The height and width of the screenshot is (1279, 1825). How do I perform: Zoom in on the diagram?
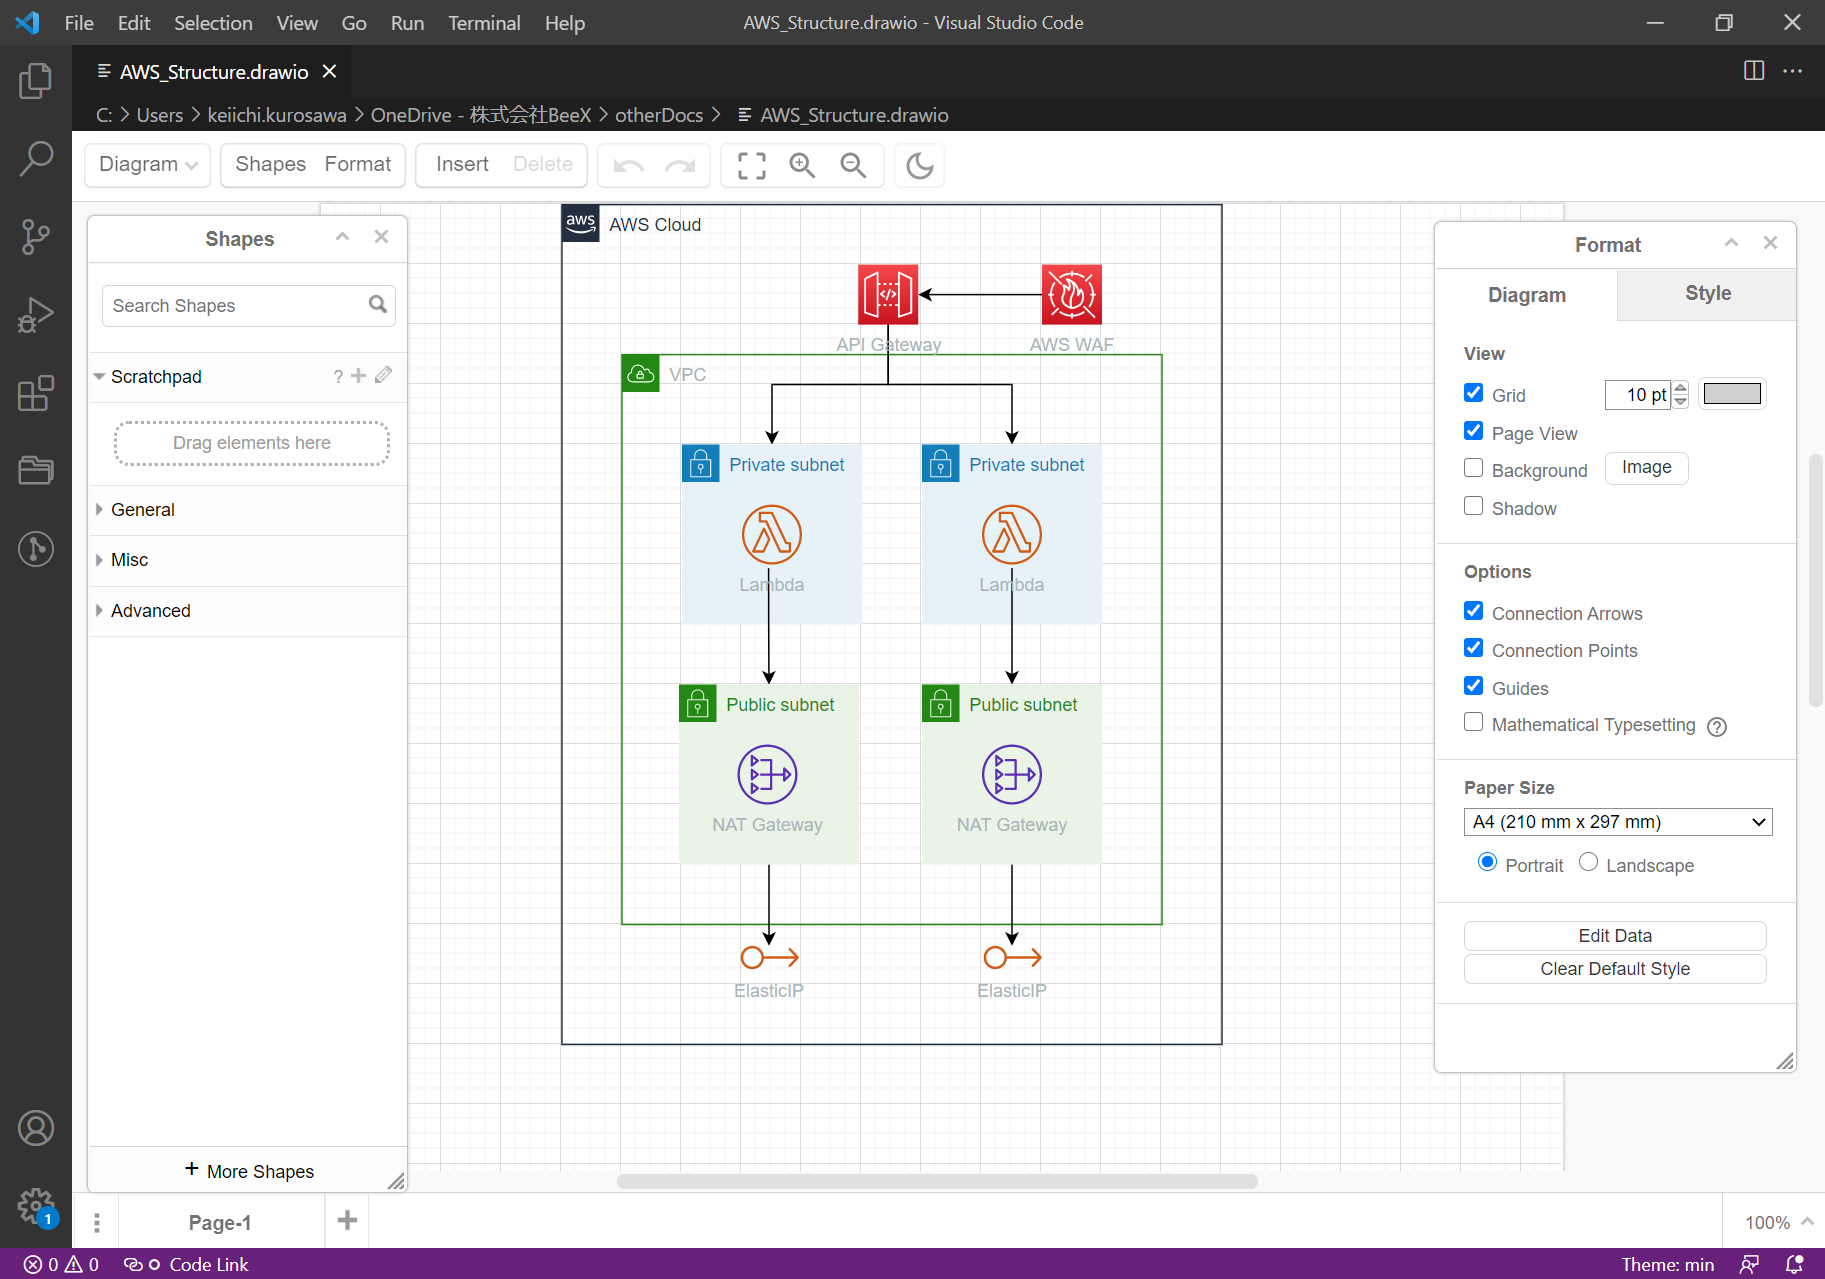point(801,165)
